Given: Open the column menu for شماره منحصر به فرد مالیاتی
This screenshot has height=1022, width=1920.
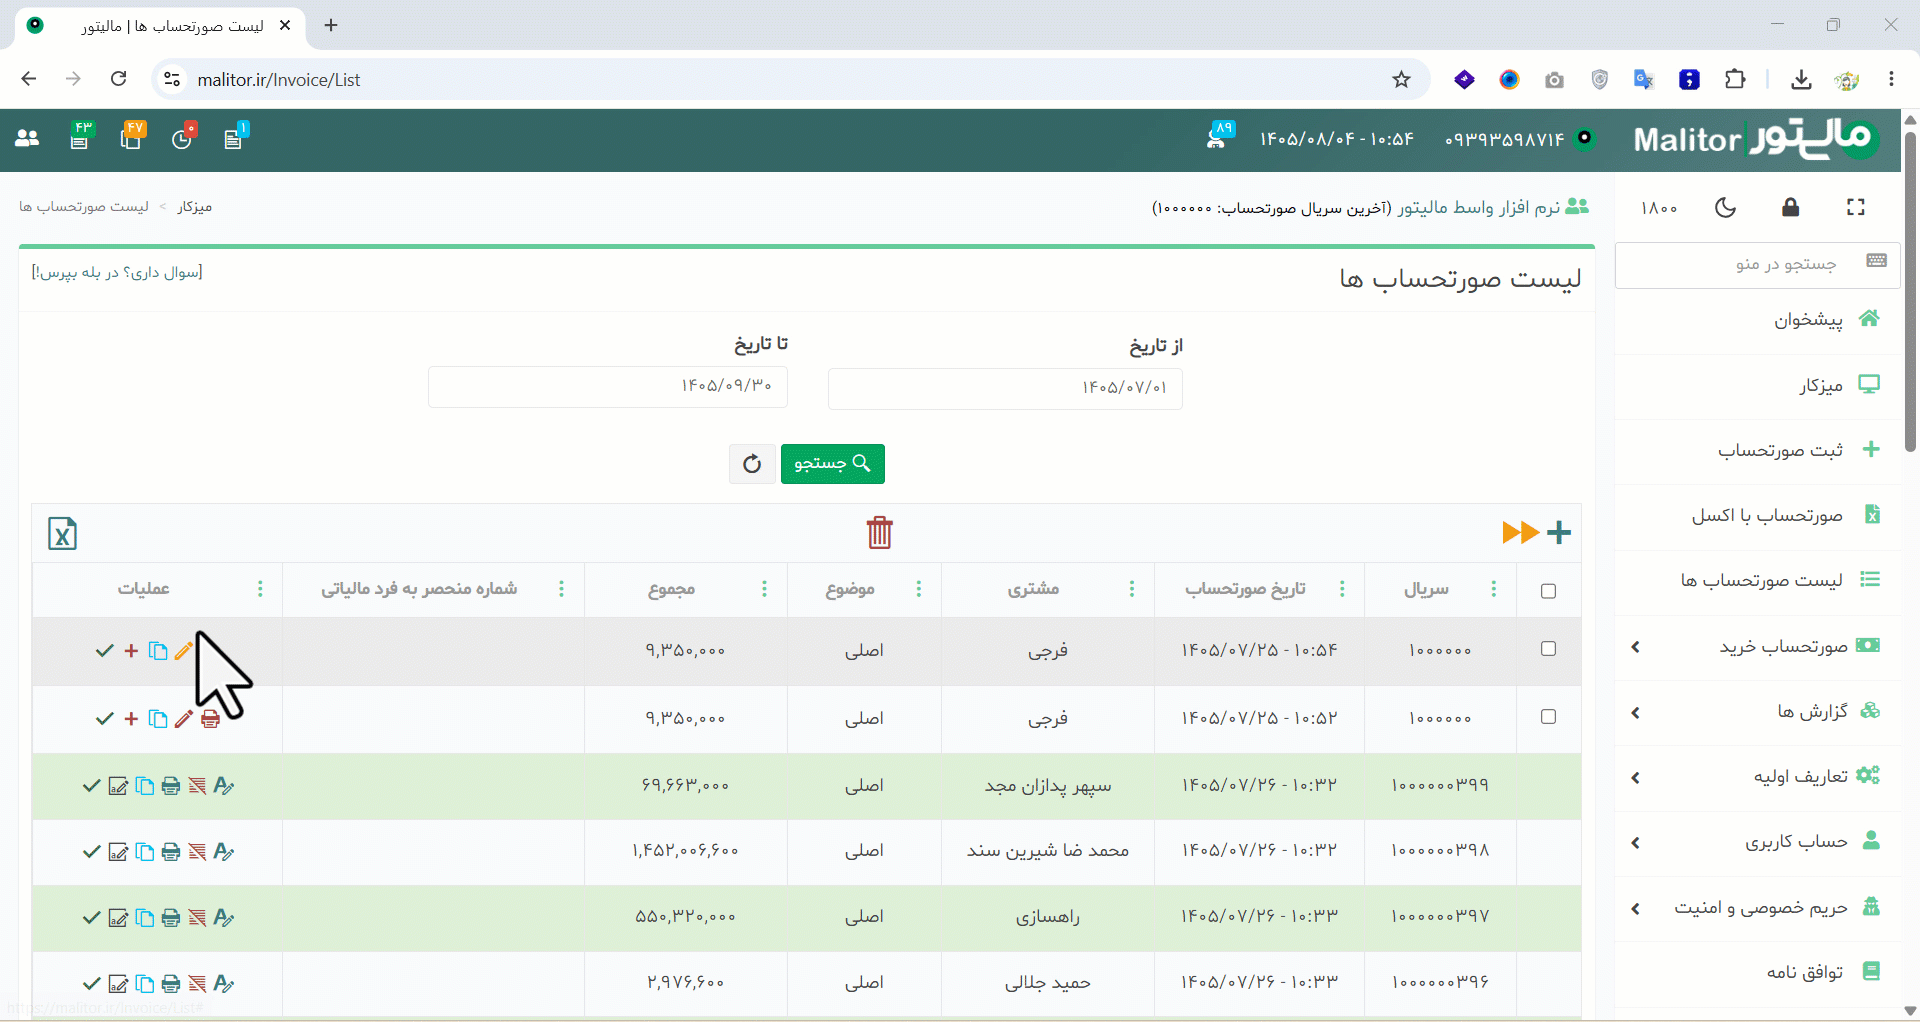Looking at the screenshot, I should [x=562, y=590].
